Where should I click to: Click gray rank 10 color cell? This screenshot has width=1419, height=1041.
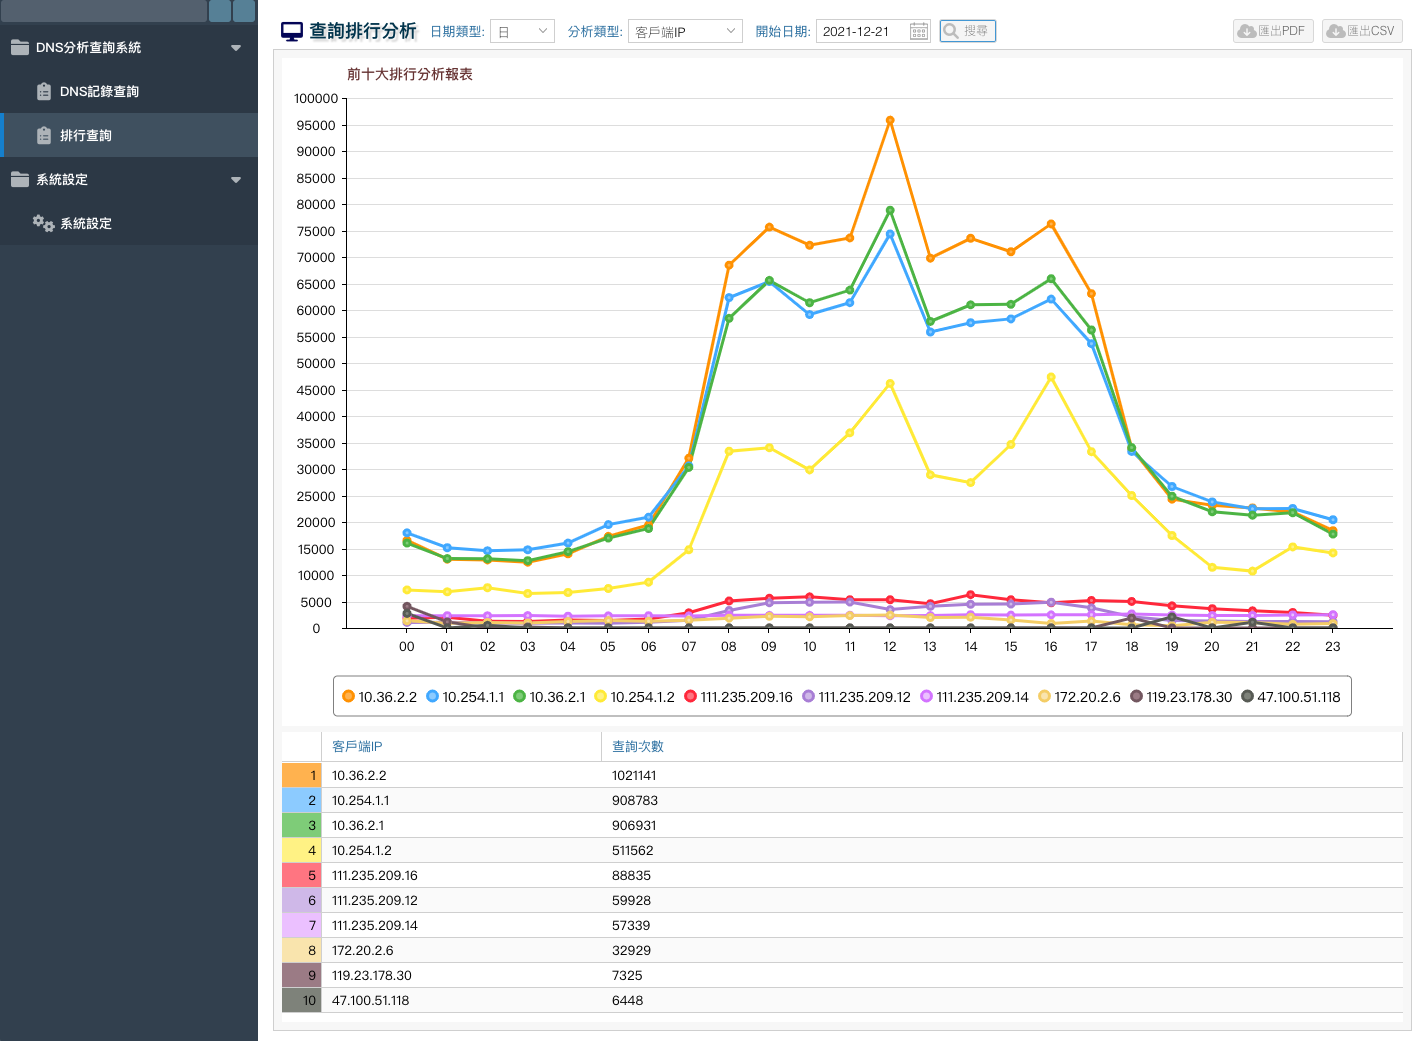pyautogui.click(x=302, y=1000)
